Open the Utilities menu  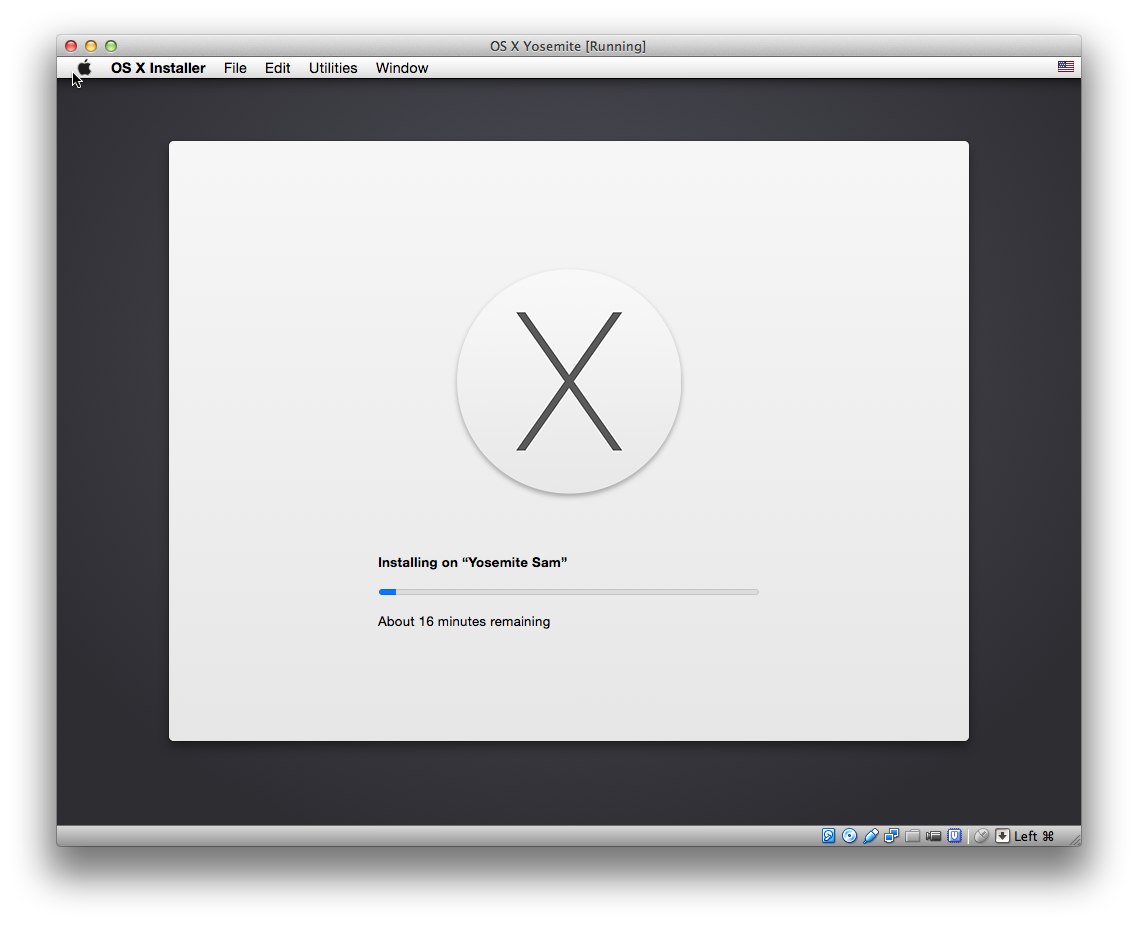[x=333, y=68]
